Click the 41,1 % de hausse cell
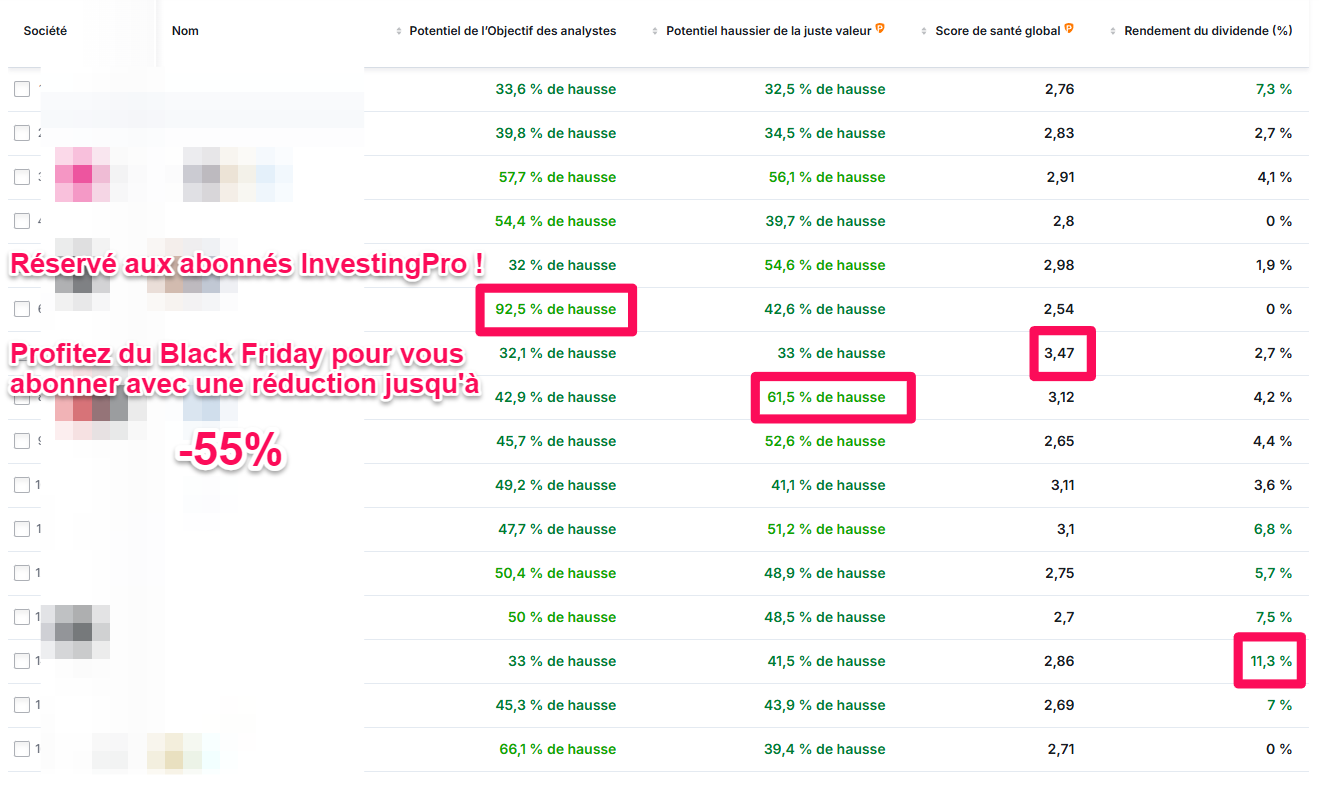The image size is (1319, 792). 828,485
